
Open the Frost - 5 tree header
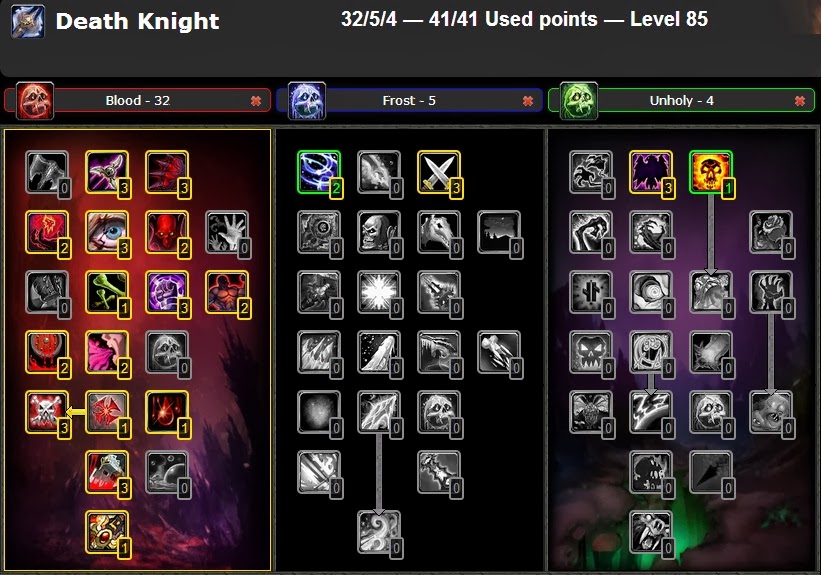coord(409,100)
